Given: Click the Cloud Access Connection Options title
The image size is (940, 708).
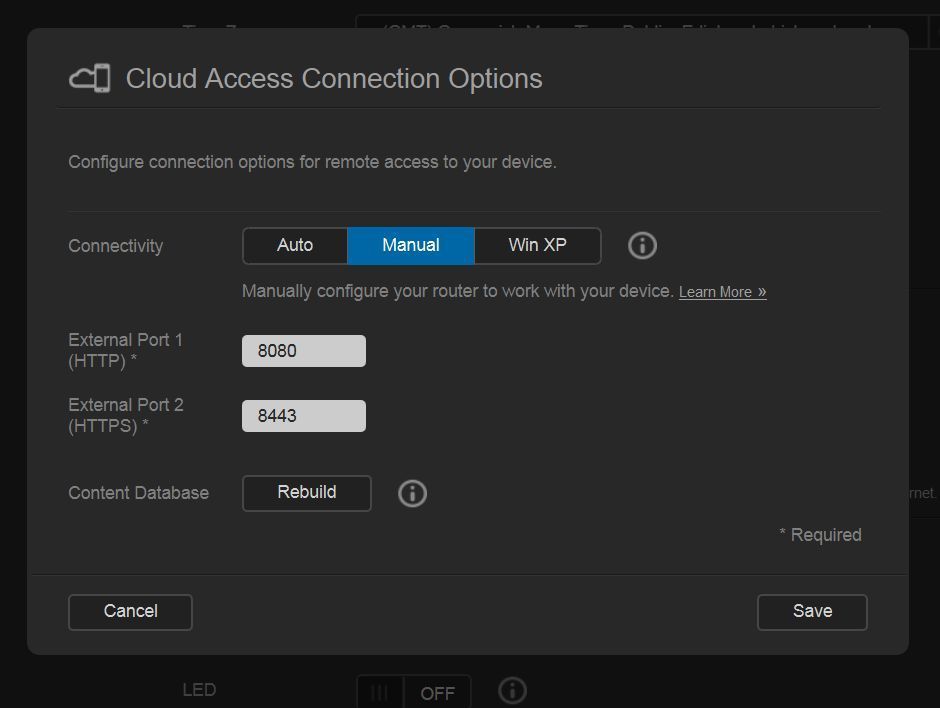Looking at the screenshot, I should click(x=334, y=79).
